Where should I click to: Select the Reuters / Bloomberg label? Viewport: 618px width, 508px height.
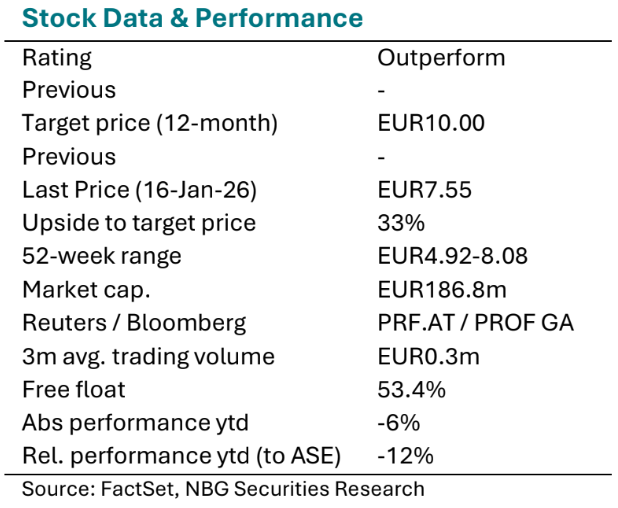(134, 323)
